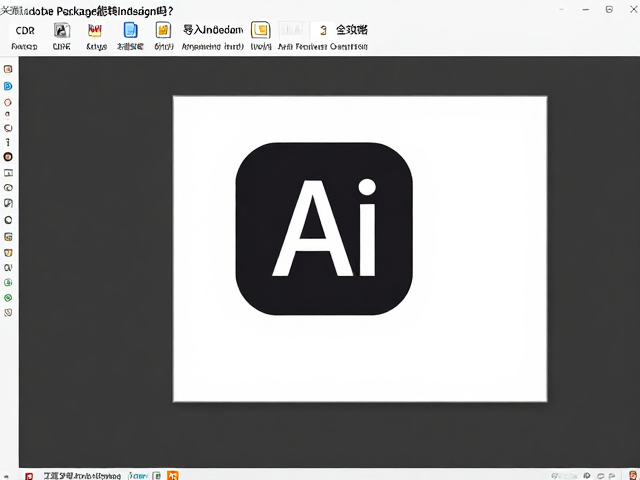Click the number 3 toolbar item
Viewport: 640px width, 480px height.
323,31
